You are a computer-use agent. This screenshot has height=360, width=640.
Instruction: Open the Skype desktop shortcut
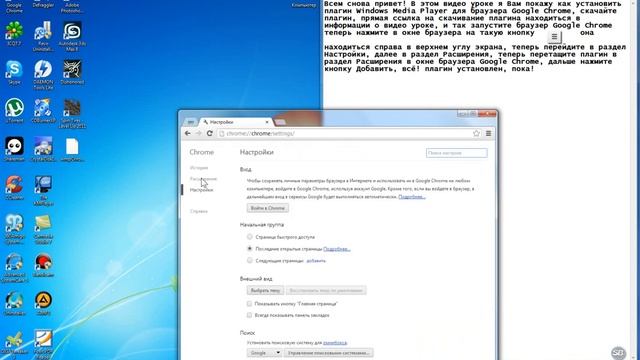[14, 72]
